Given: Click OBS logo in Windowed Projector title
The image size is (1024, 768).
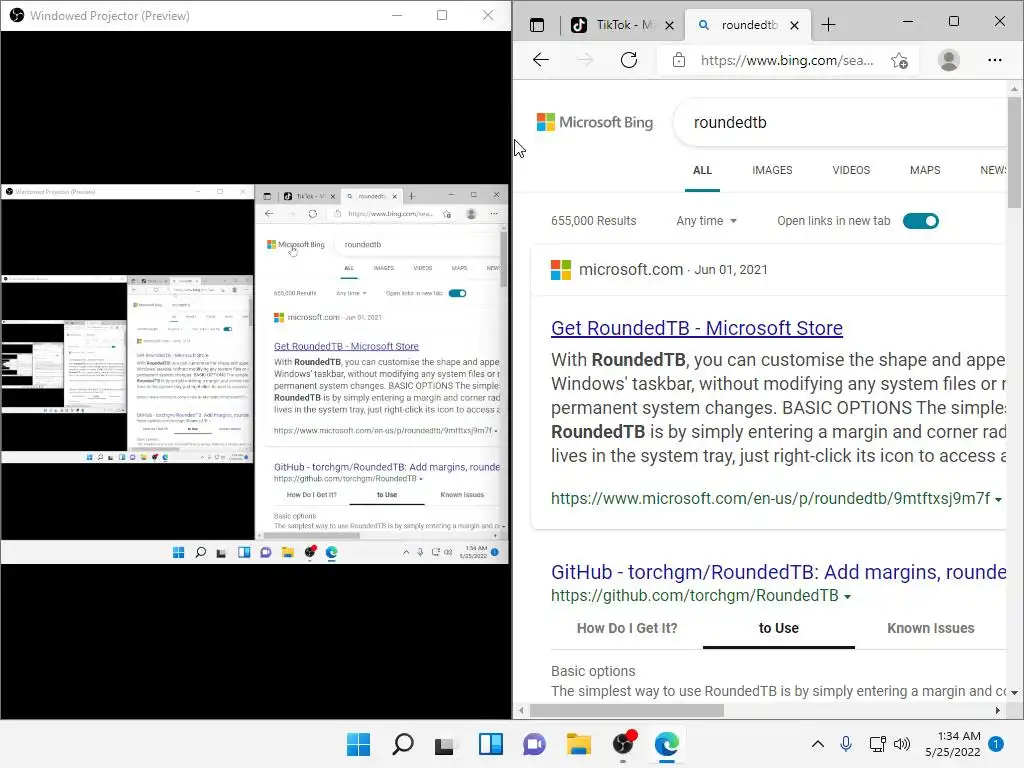Looking at the screenshot, I should (x=17, y=15).
